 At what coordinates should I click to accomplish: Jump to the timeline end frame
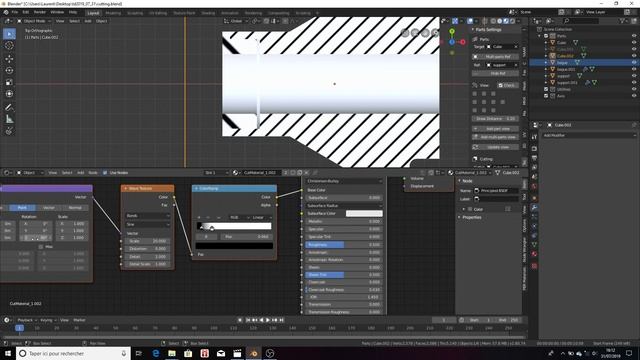282,320
